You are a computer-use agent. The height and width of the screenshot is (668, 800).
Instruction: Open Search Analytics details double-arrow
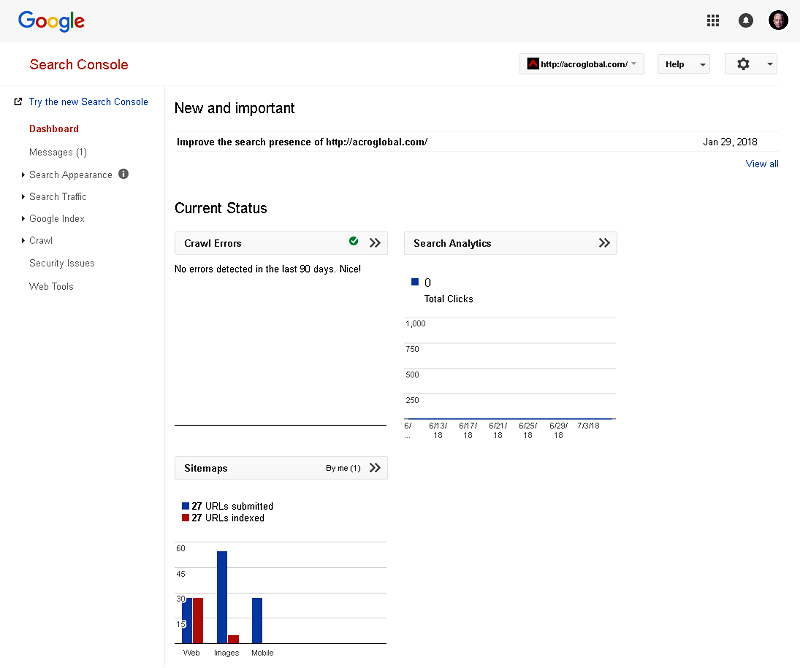[604, 243]
